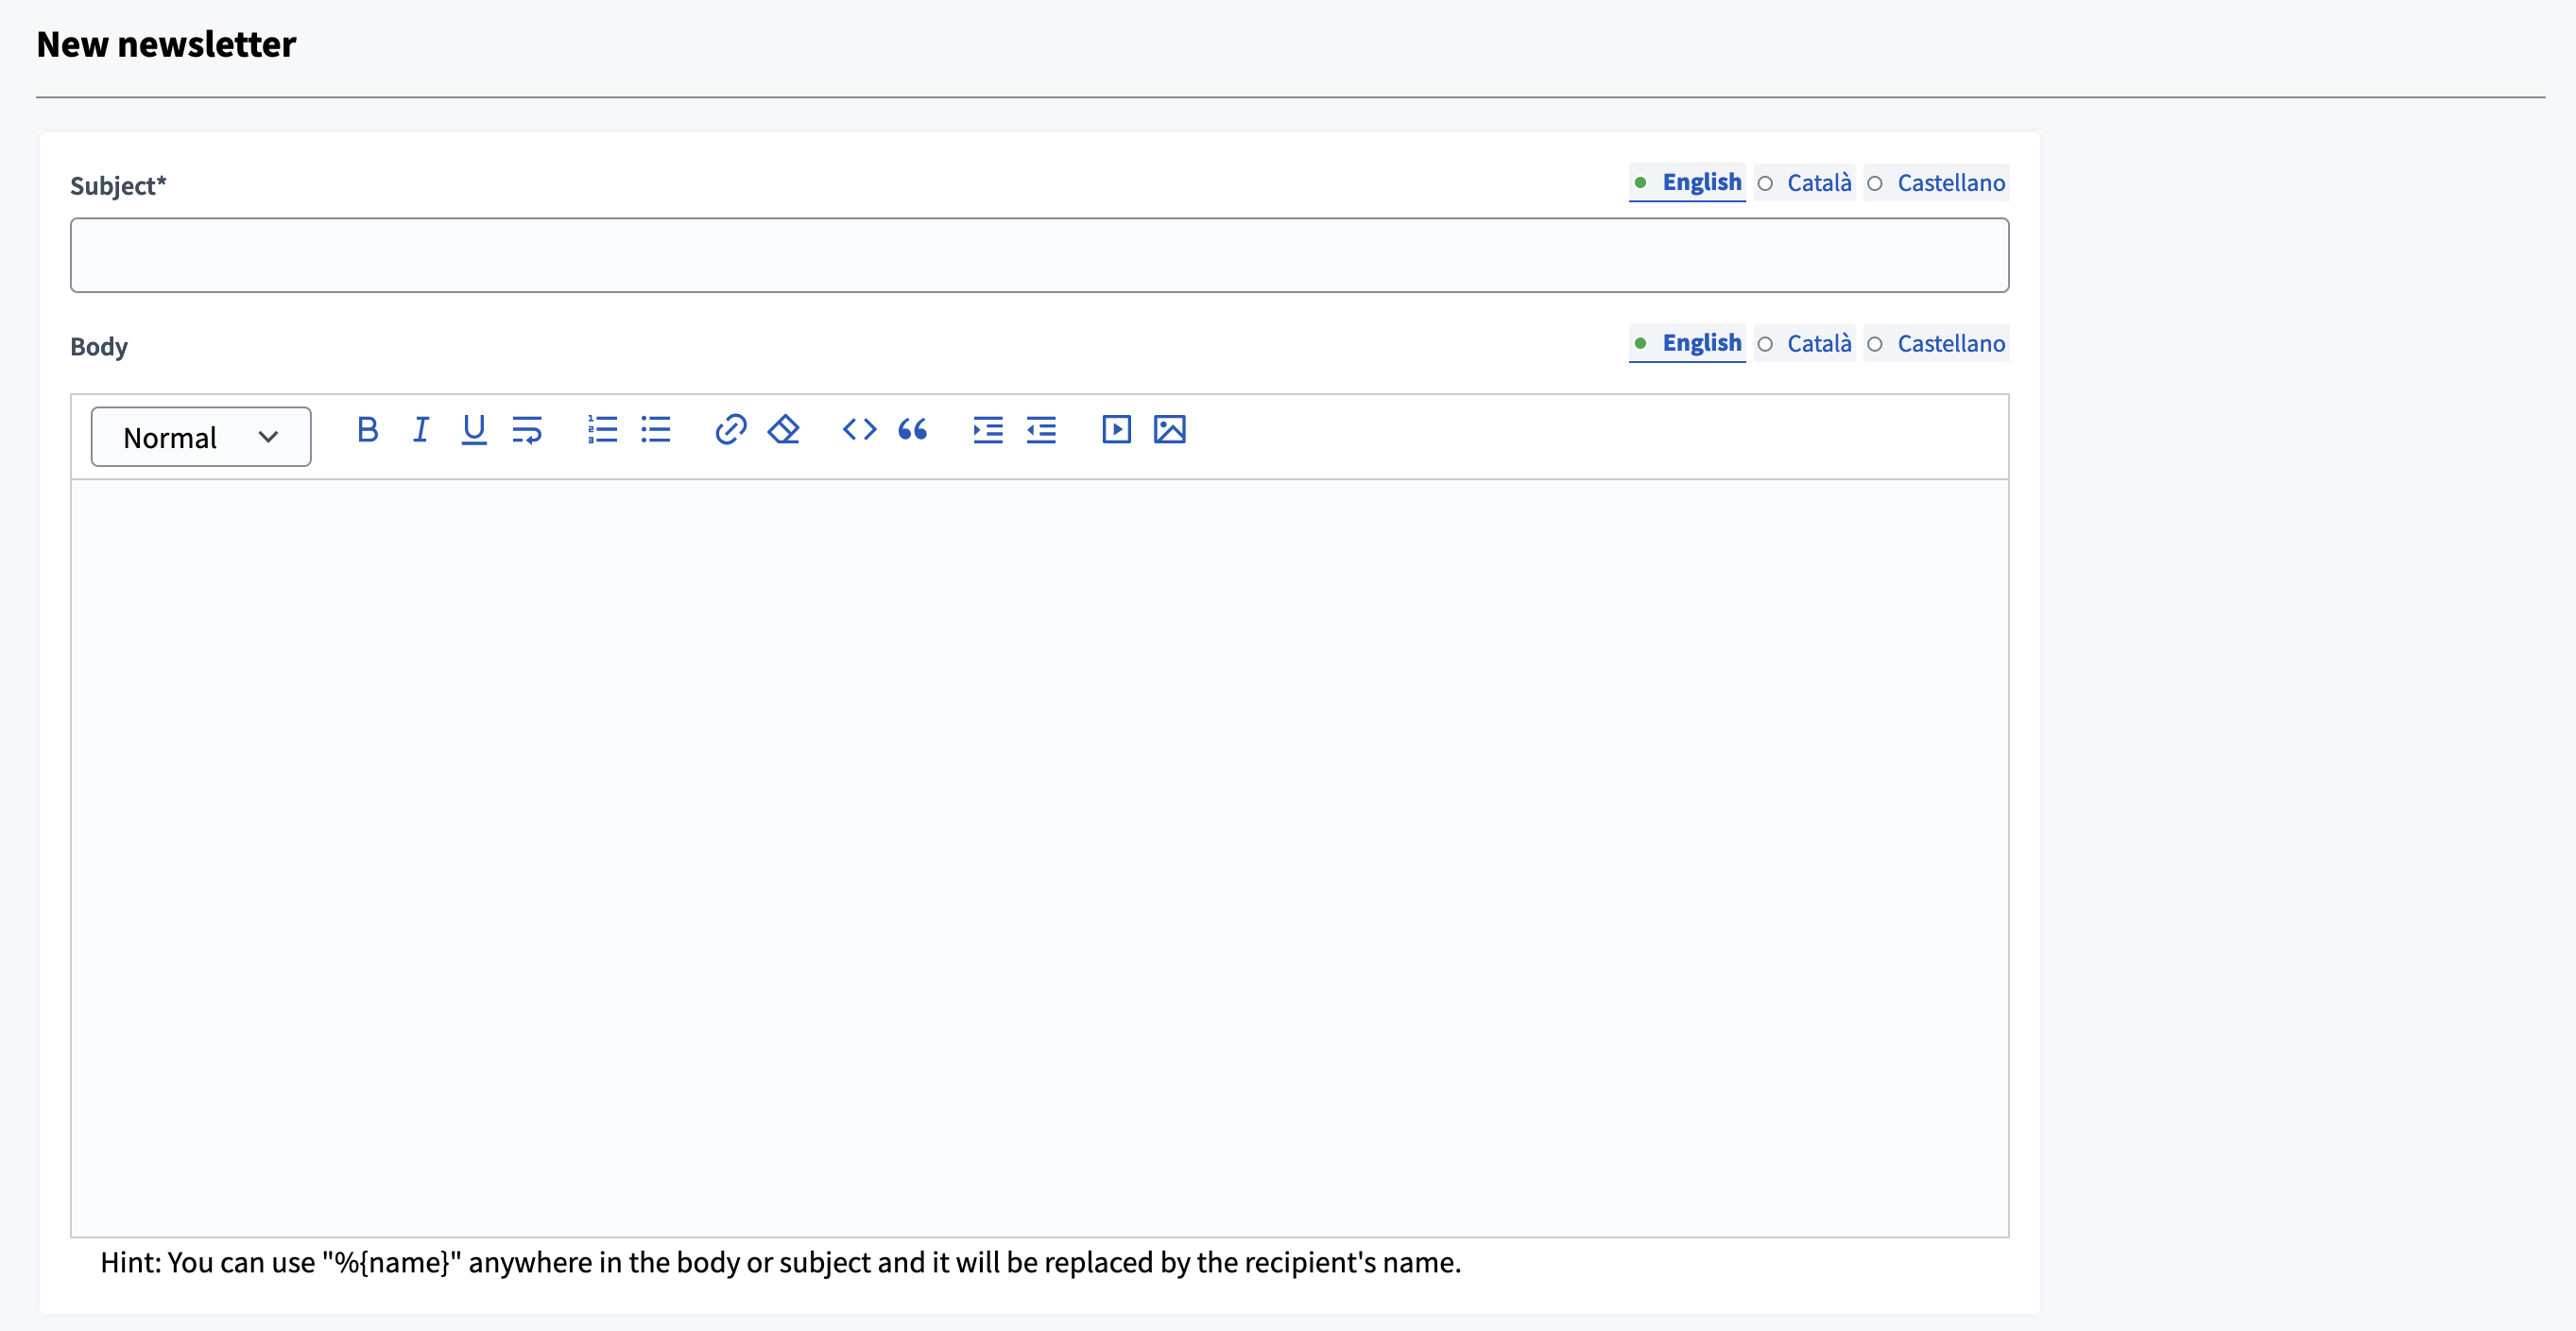
Task: Insert a code snippet
Action: tap(859, 430)
